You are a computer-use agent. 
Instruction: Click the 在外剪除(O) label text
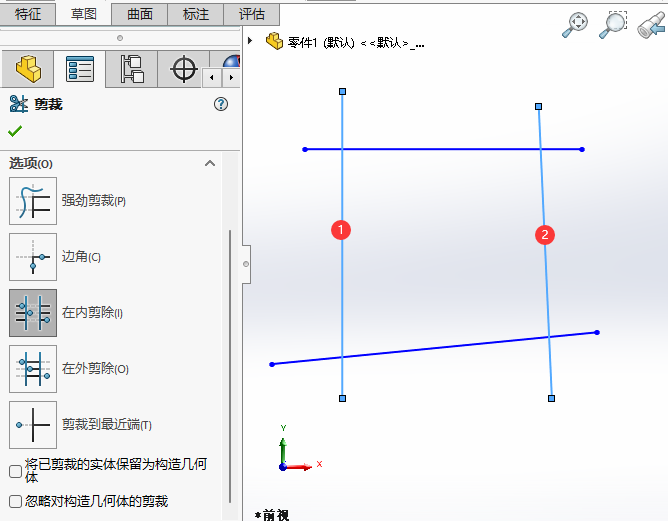pyautogui.click(x=95, y=368)
